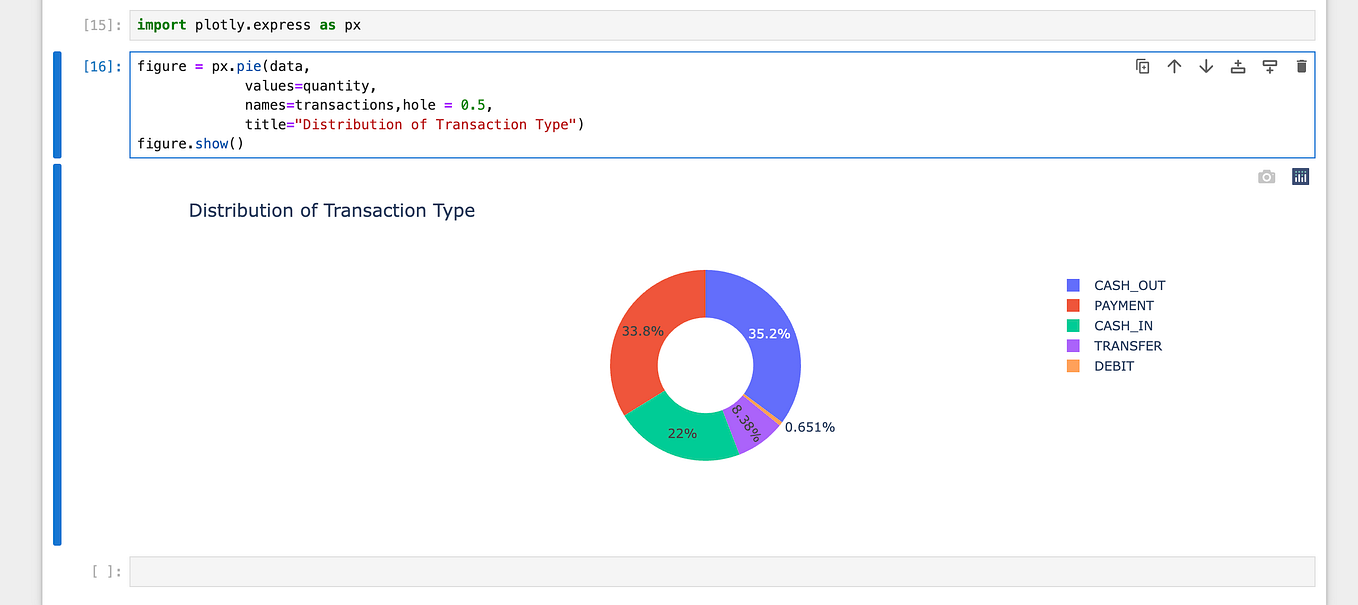Delete cell 16 with the trash icon
This screenshot has height=605, width=1358.
click(1302, 66)
